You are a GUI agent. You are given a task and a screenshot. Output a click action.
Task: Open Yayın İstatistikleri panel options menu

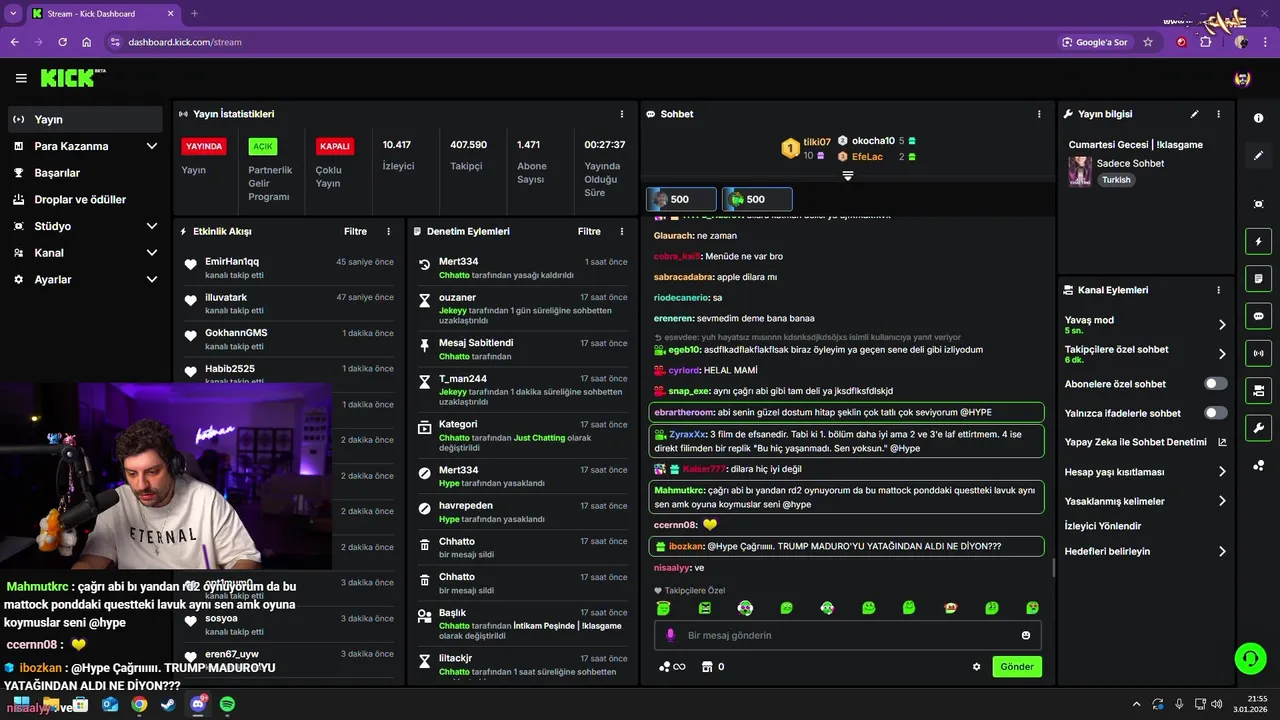pyautogui.click(x=622, y=114)
